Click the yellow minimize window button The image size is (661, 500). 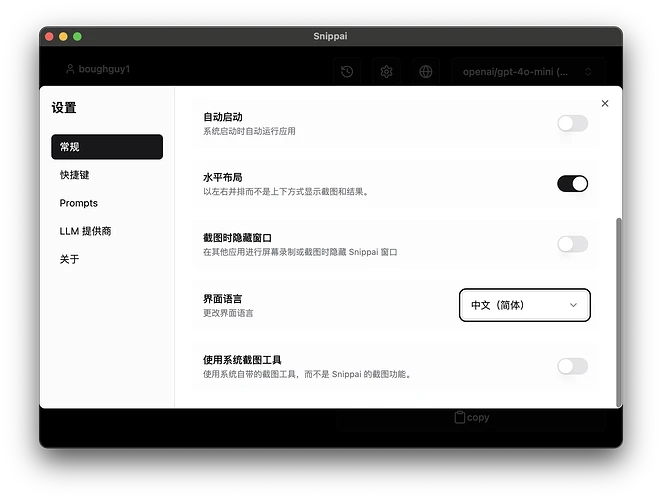63,37
